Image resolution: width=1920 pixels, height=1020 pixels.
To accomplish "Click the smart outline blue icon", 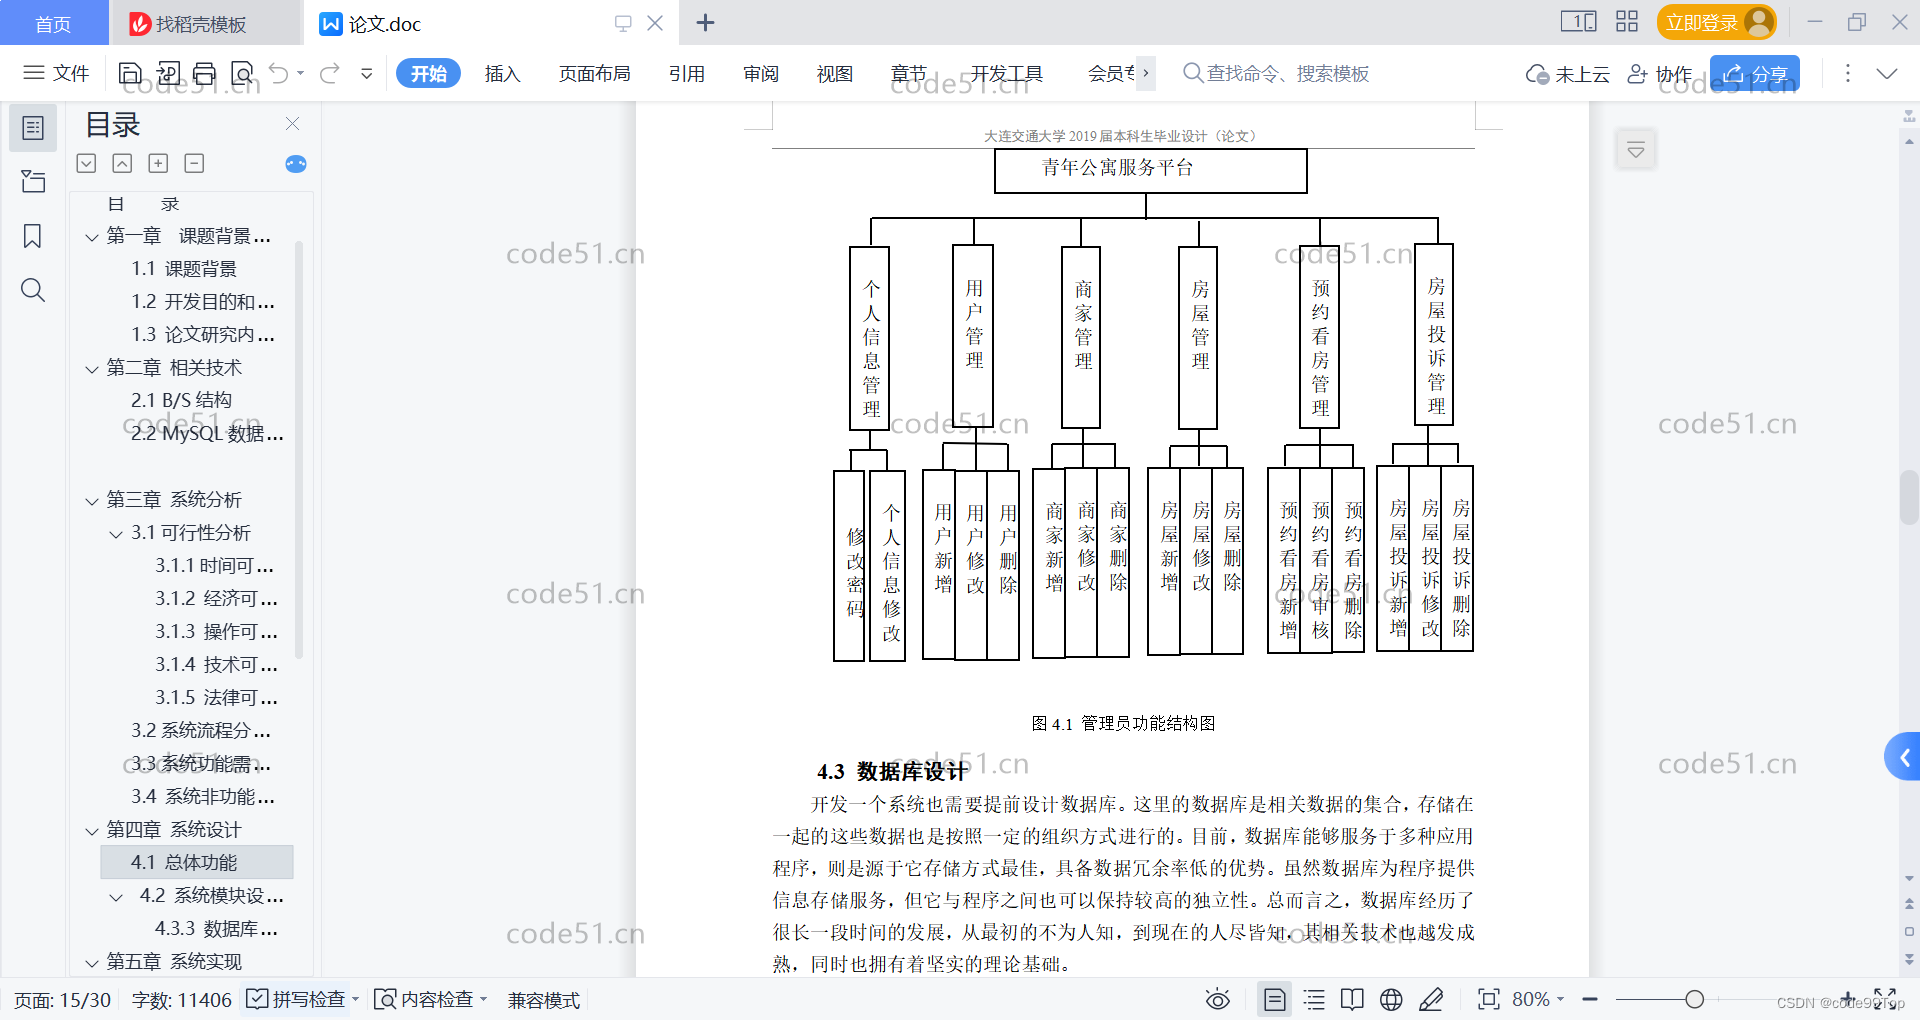I will 296,164.
